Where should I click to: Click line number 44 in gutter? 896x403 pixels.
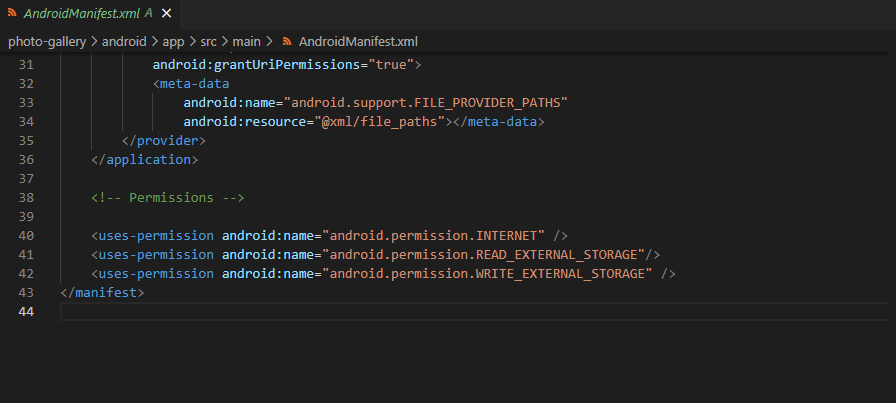26,312
